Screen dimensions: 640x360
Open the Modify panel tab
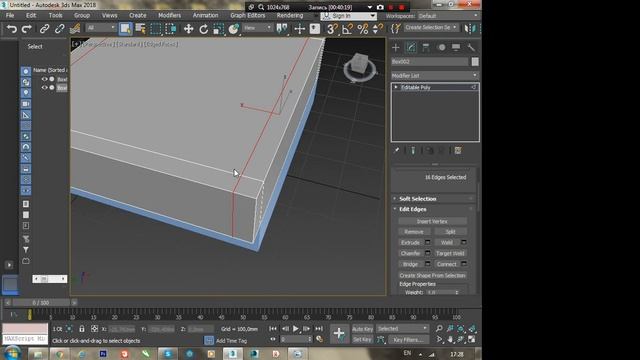411,47
